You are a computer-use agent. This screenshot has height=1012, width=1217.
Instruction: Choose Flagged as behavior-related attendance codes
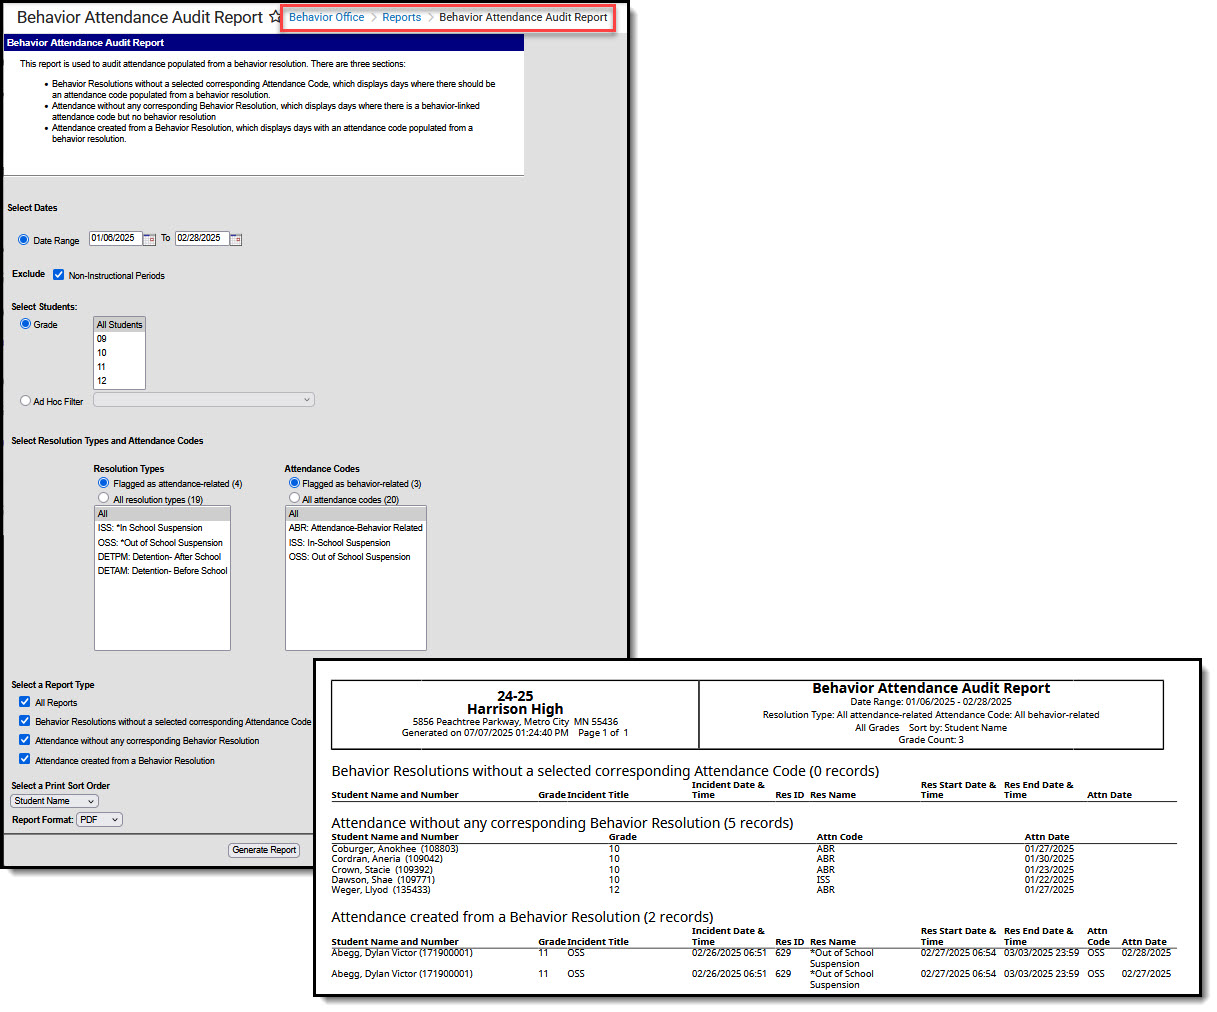294,483
